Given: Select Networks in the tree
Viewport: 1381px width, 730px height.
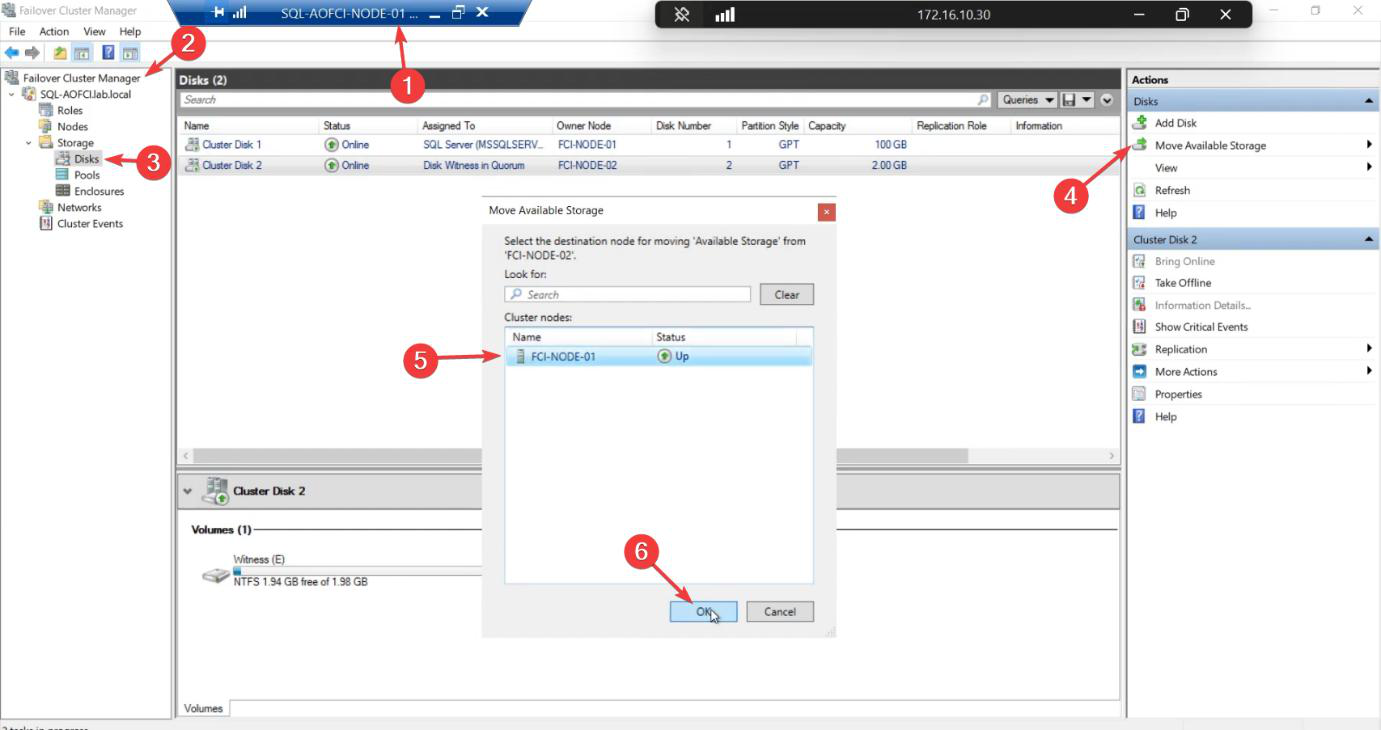Looking at the screenshot, I should [79, 207].
